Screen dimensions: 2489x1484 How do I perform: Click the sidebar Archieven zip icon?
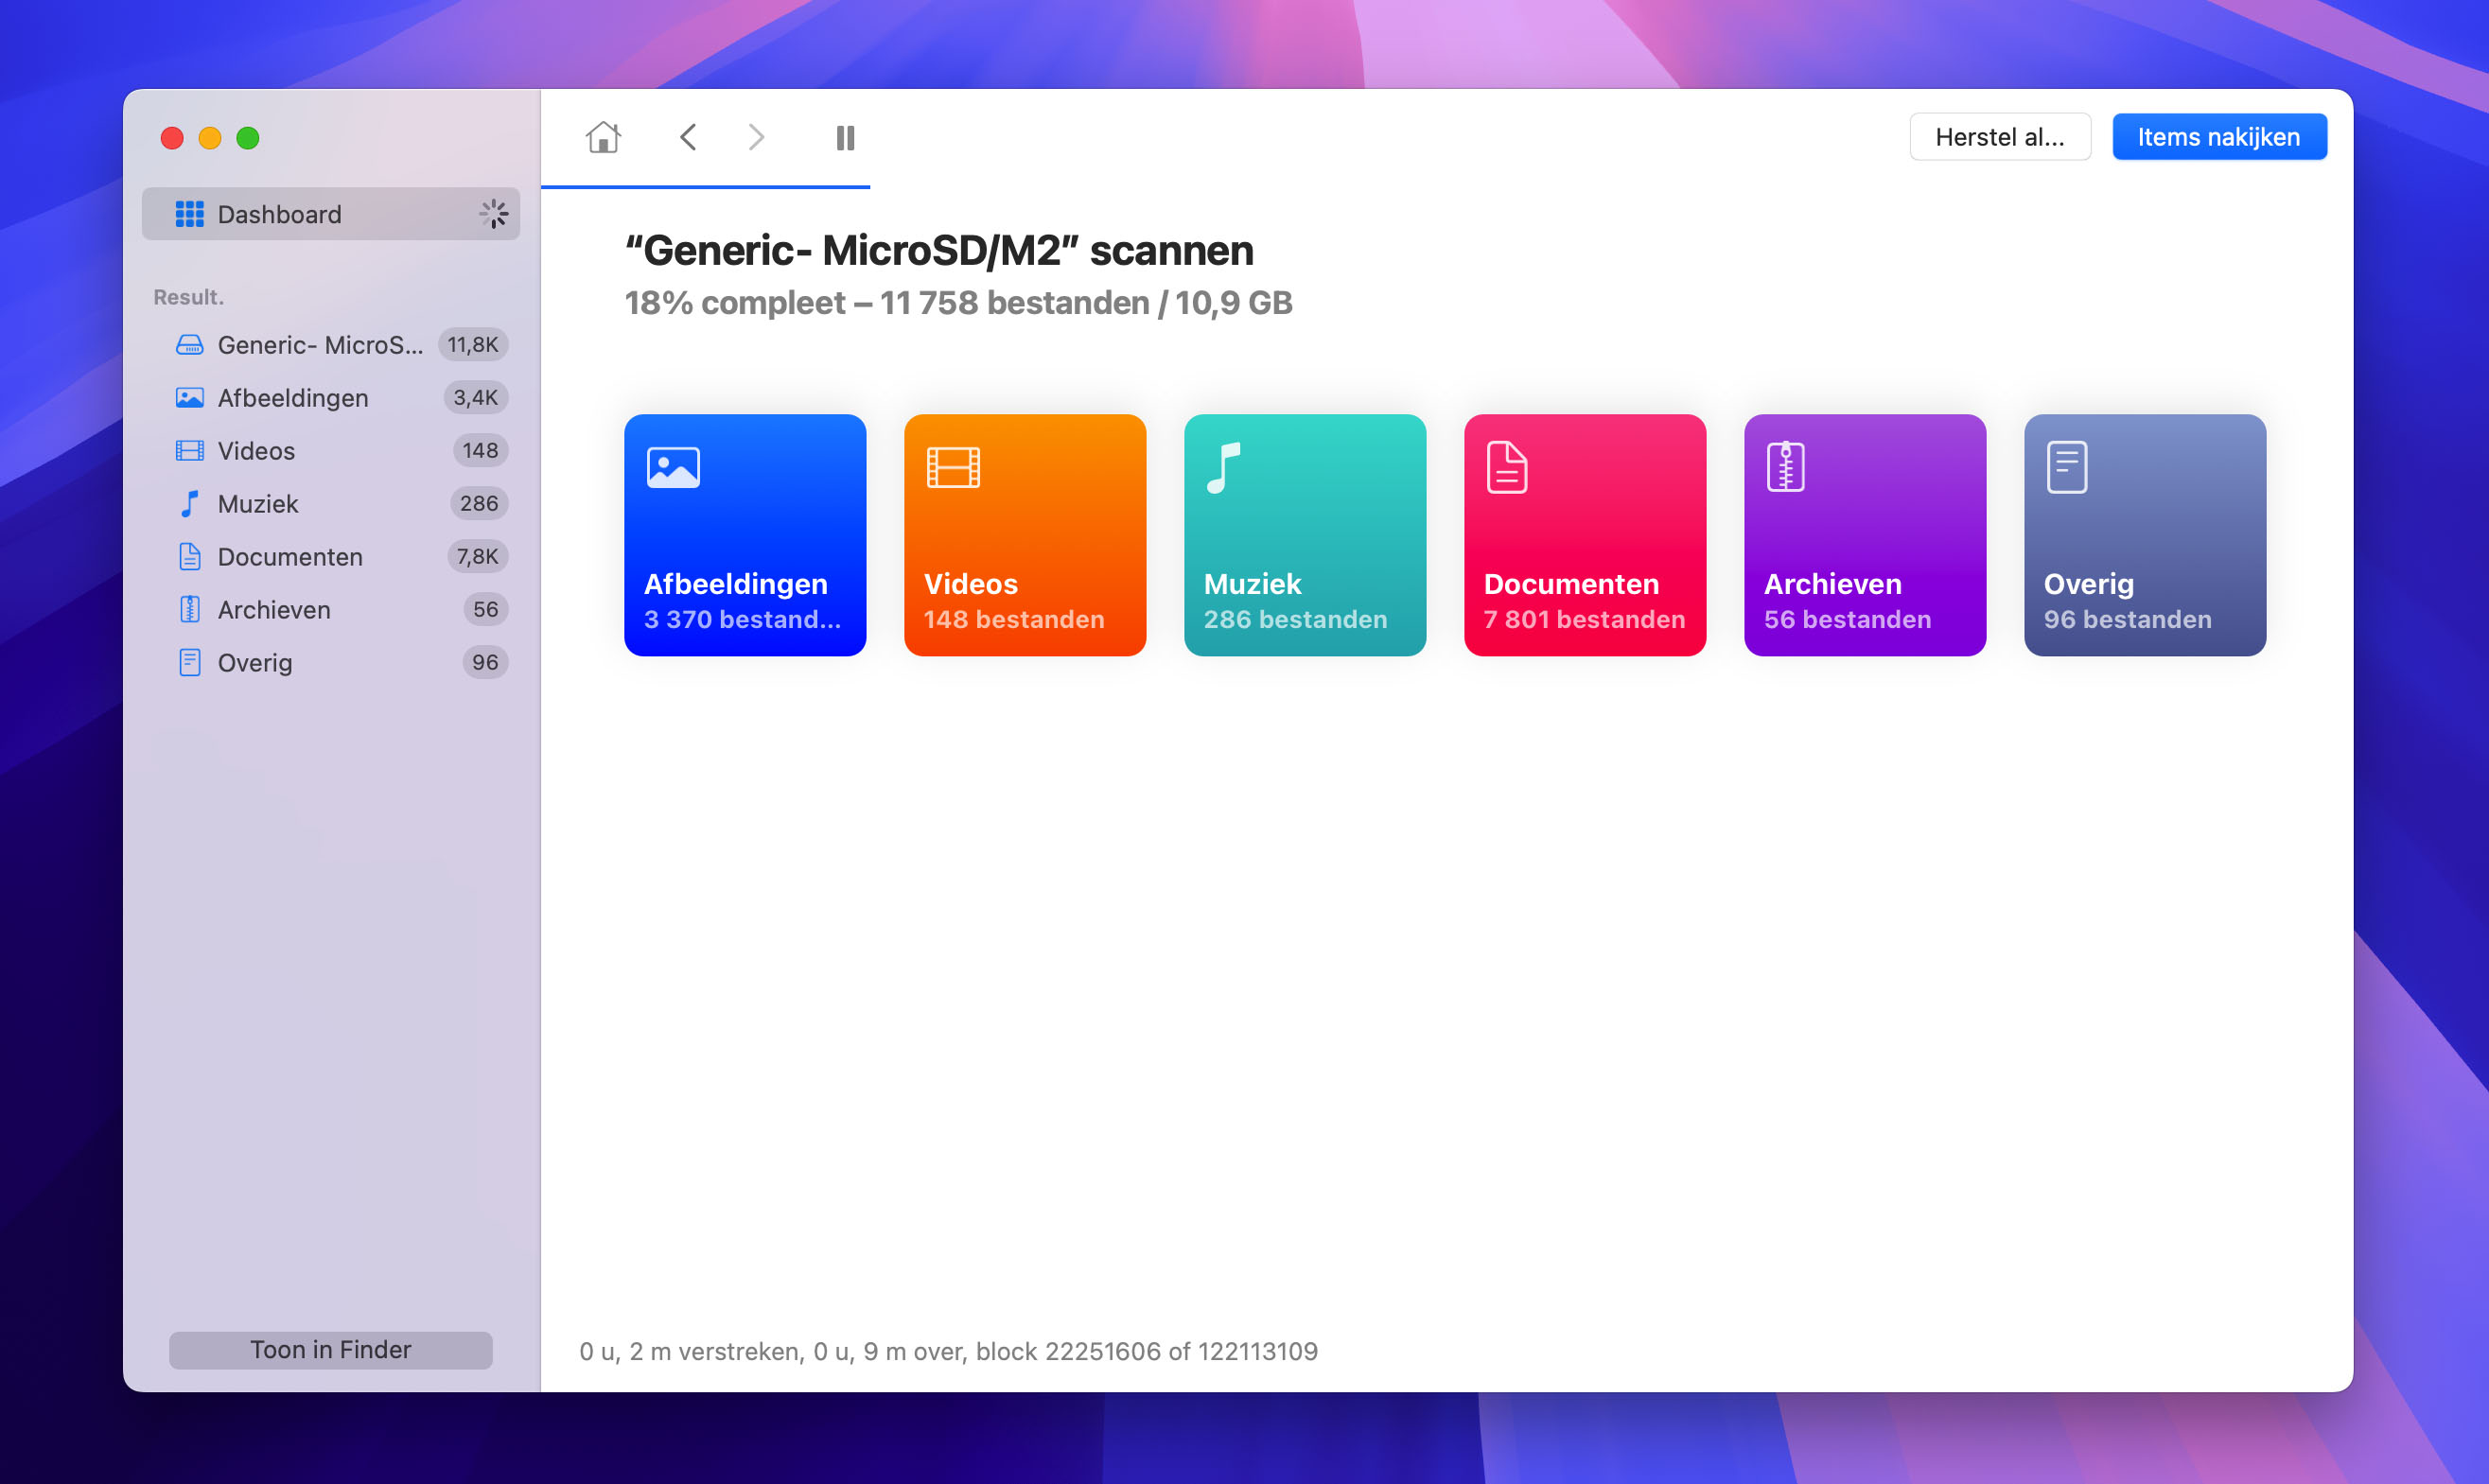[x=189, y=610]
